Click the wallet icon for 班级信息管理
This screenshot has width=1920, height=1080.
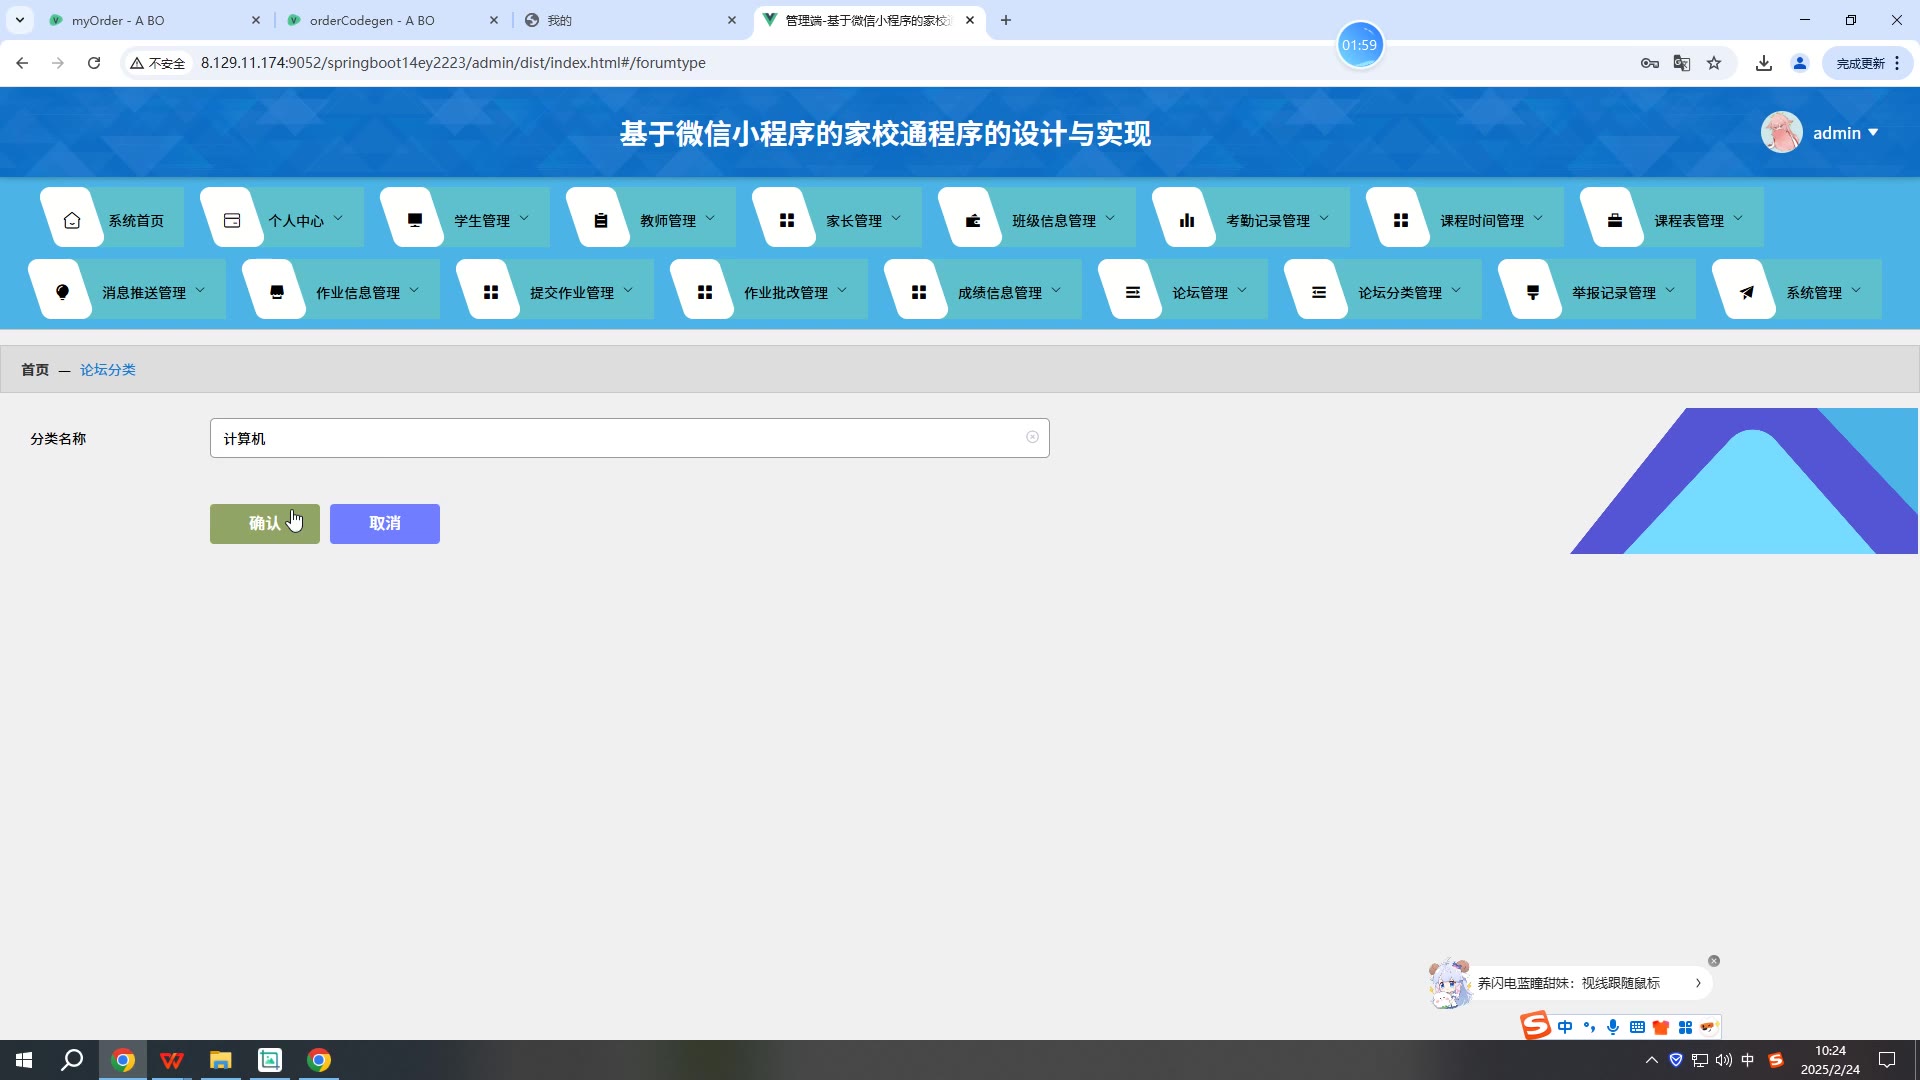coord(973,220)
